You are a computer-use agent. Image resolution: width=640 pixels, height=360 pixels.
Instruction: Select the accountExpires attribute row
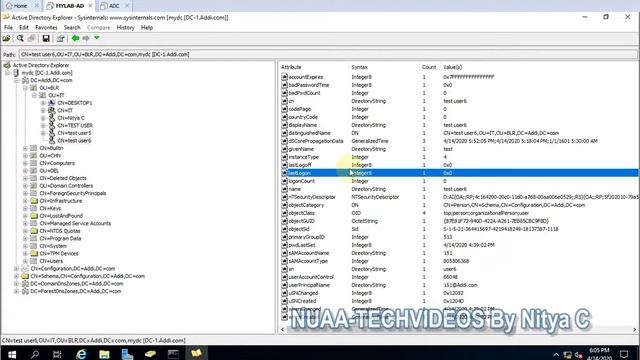[x=459, y=77]
